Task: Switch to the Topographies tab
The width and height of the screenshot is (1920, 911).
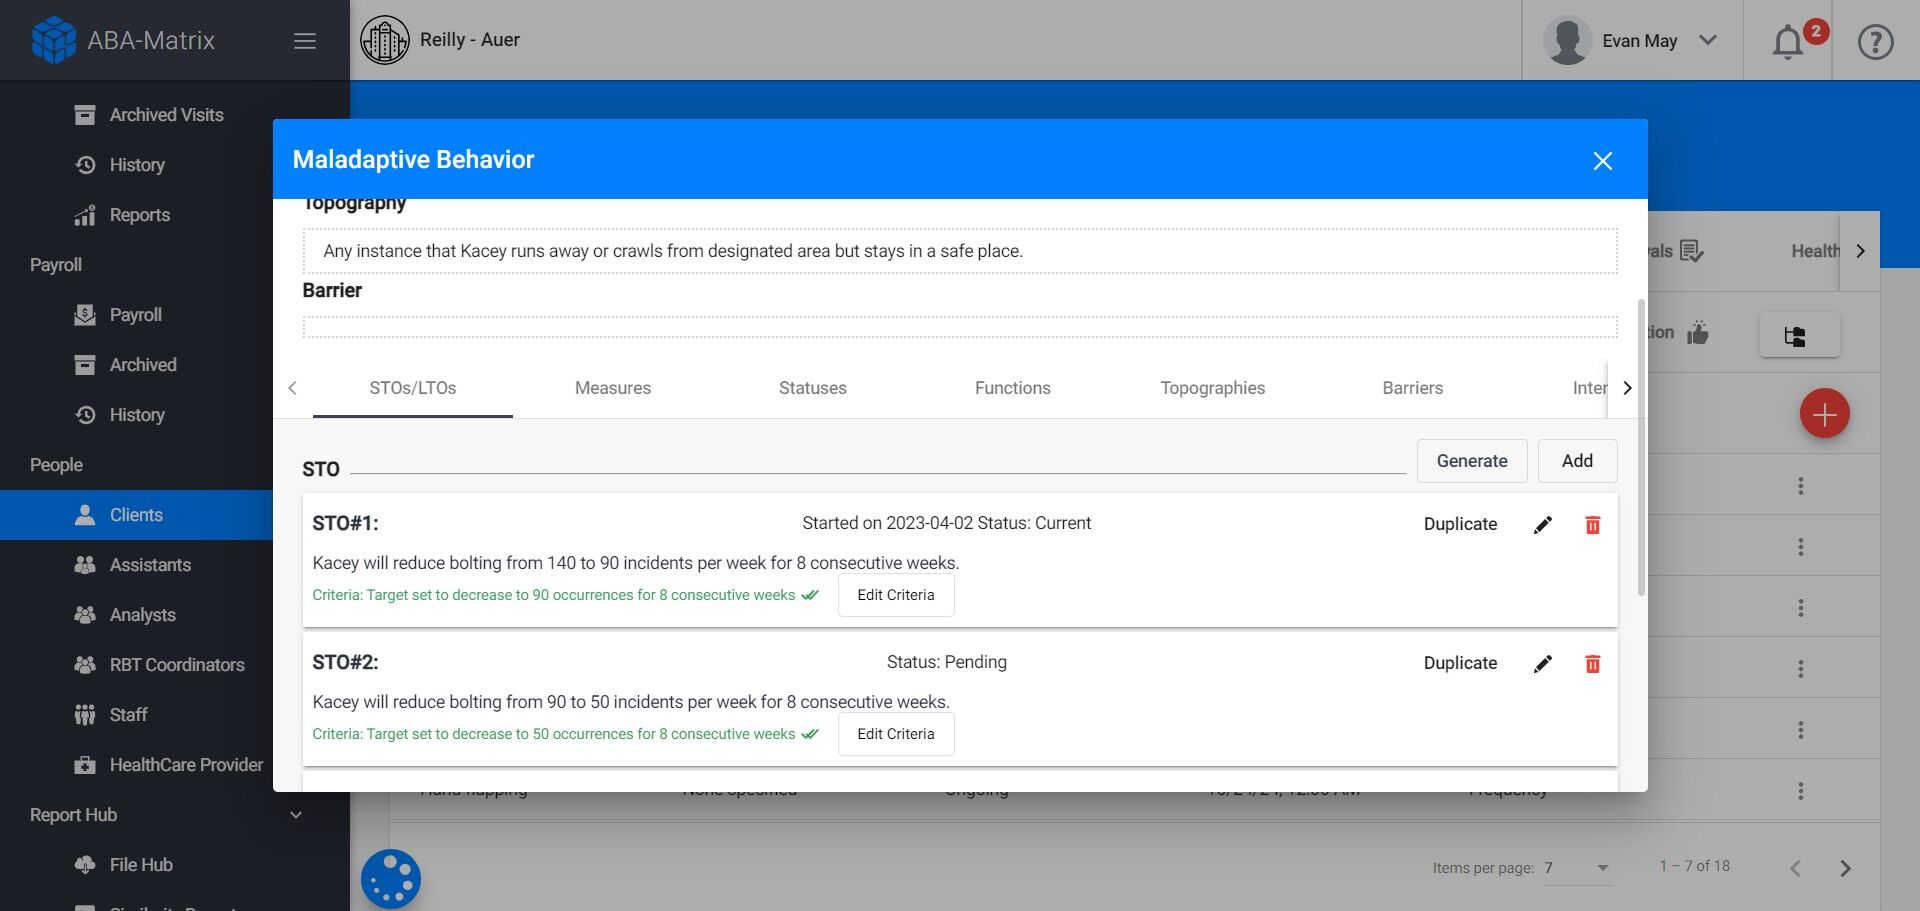Action: (1212, 388)
